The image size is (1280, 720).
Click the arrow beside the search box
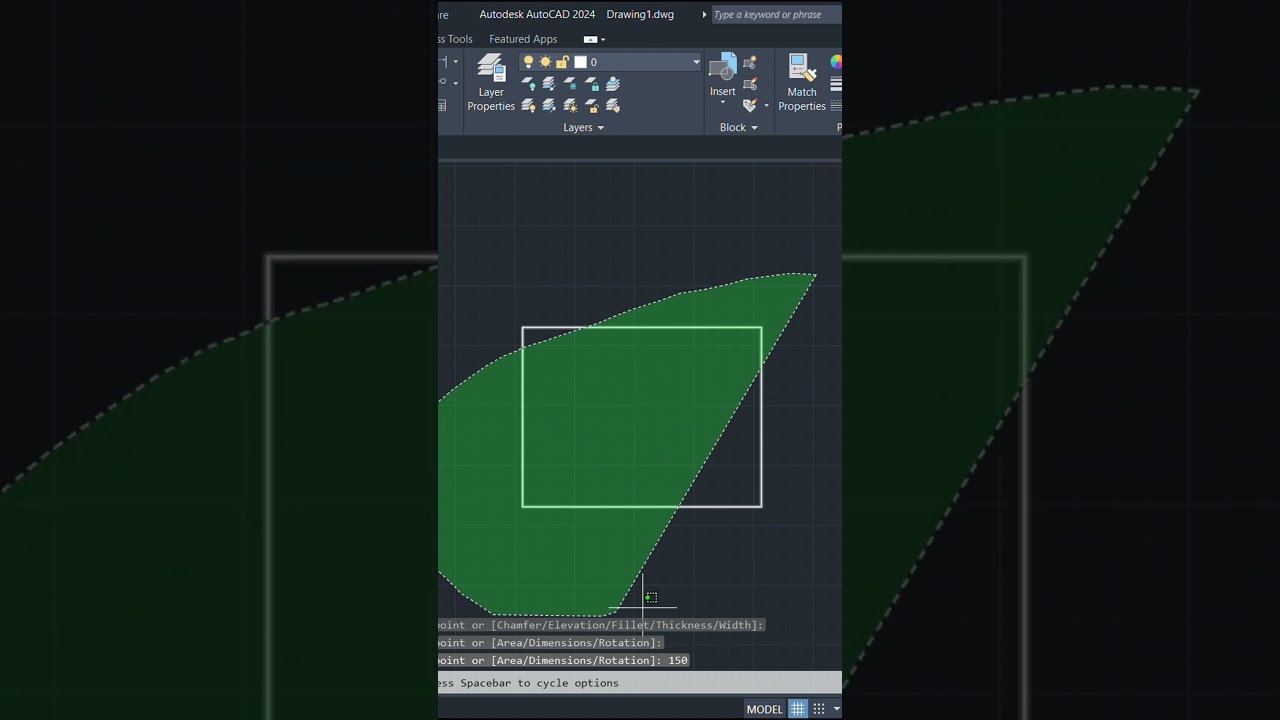pyautogui.click(x=704, y=15)
